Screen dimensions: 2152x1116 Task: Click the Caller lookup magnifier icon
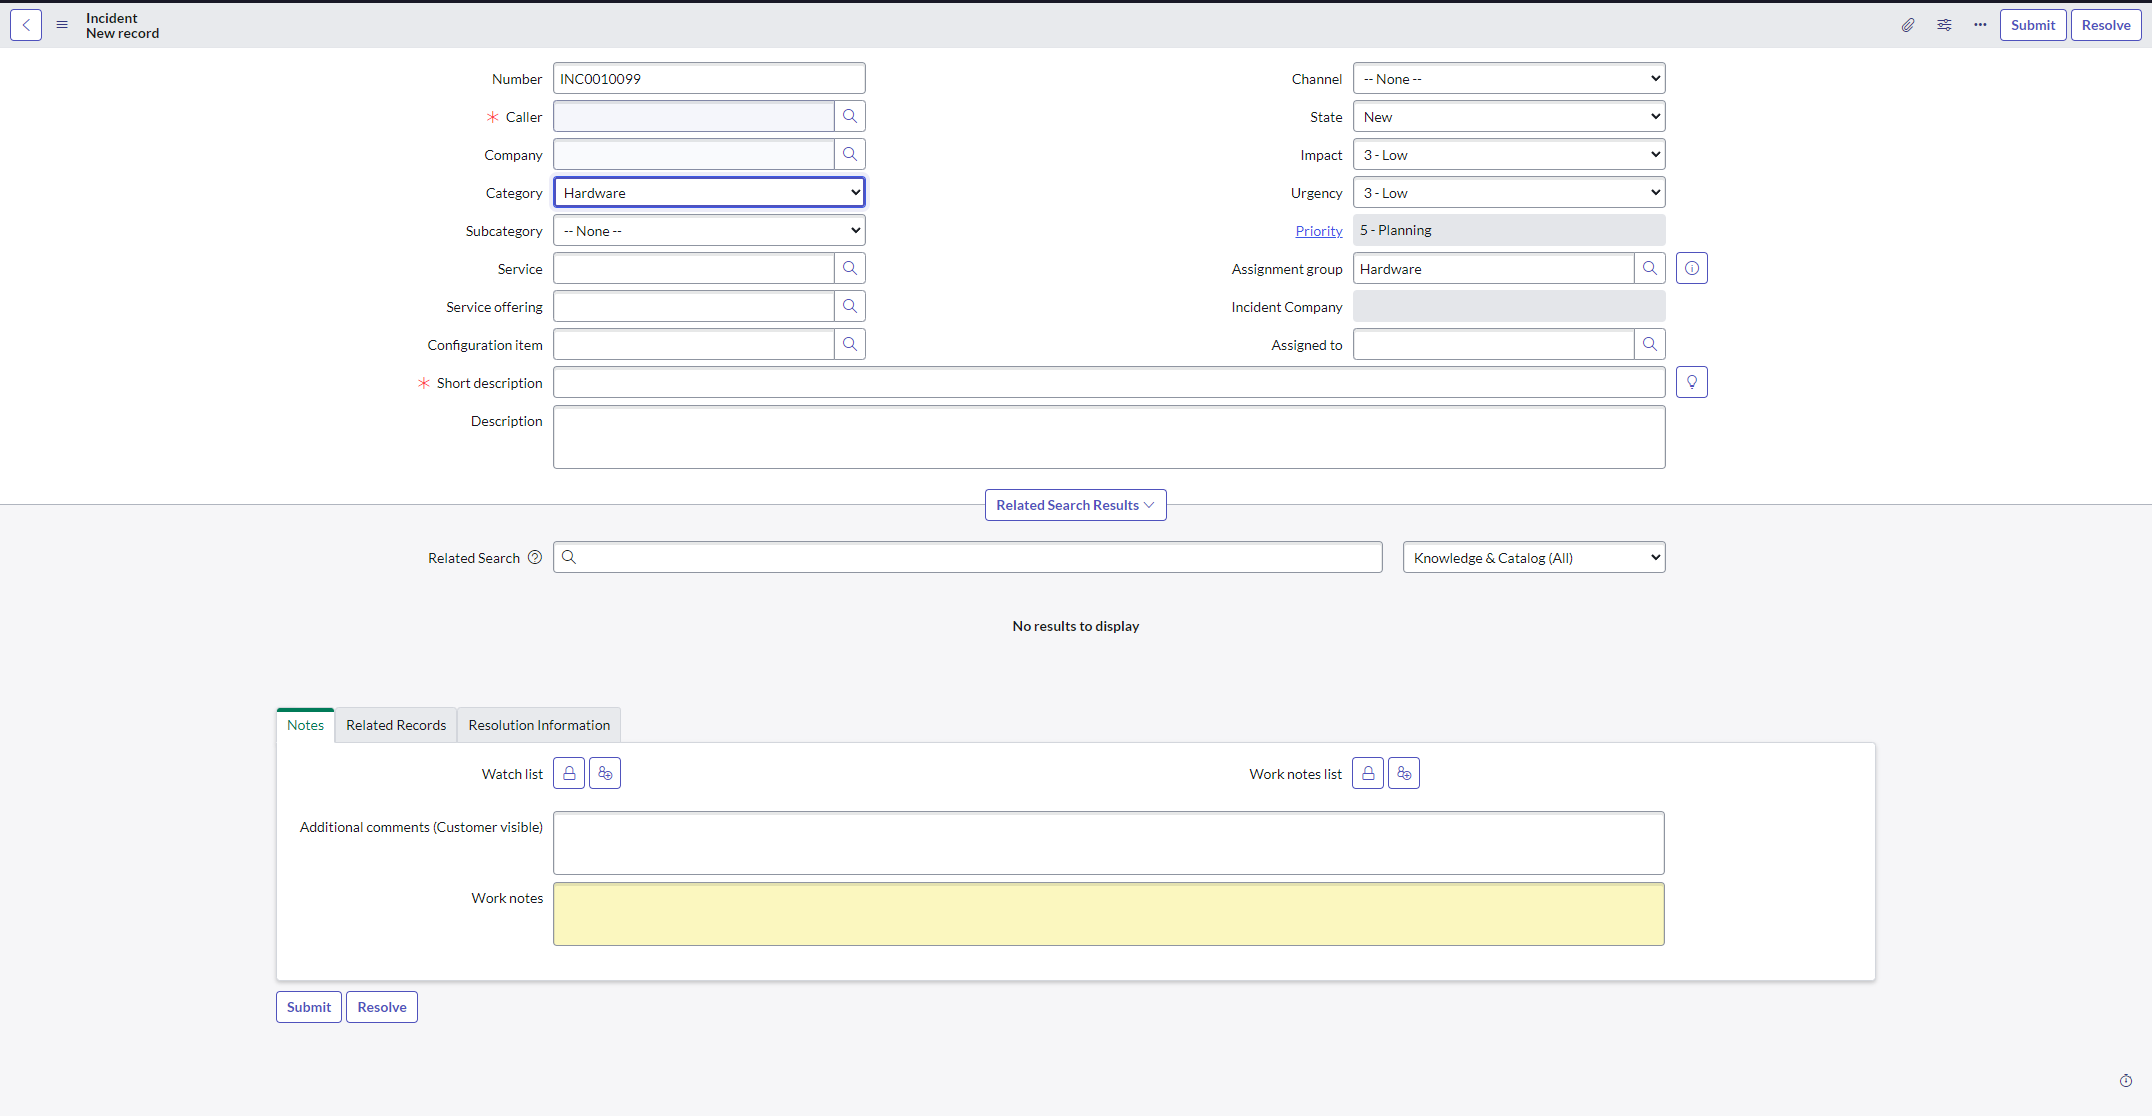click(849, 116)
